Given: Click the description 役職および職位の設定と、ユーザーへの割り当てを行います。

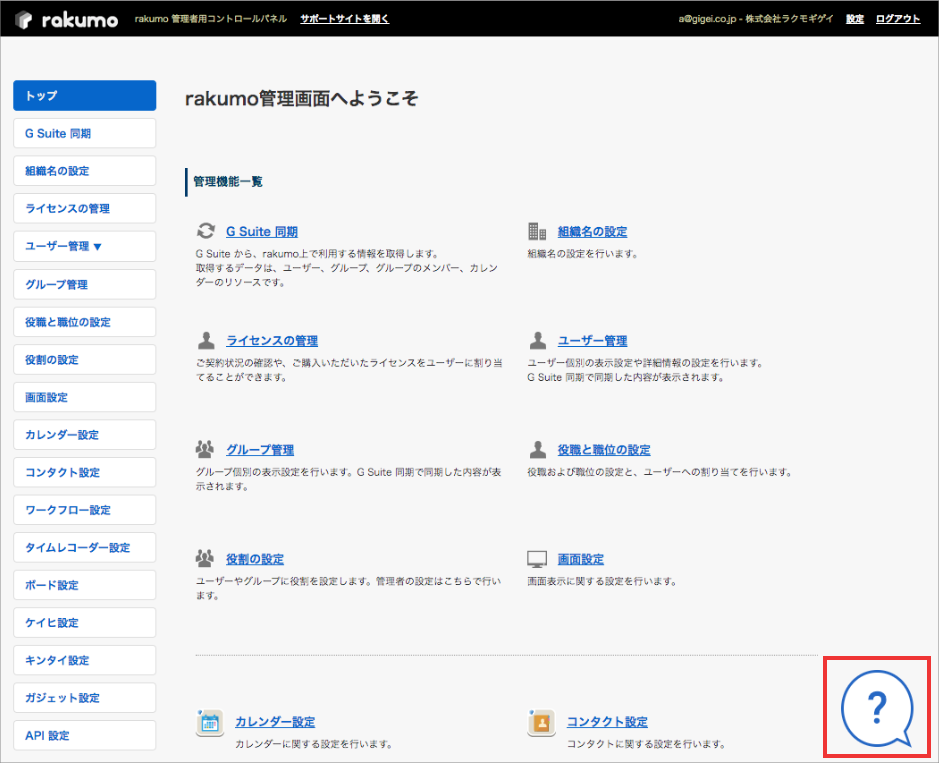Looking at the screenshot, I should [660, 473].
